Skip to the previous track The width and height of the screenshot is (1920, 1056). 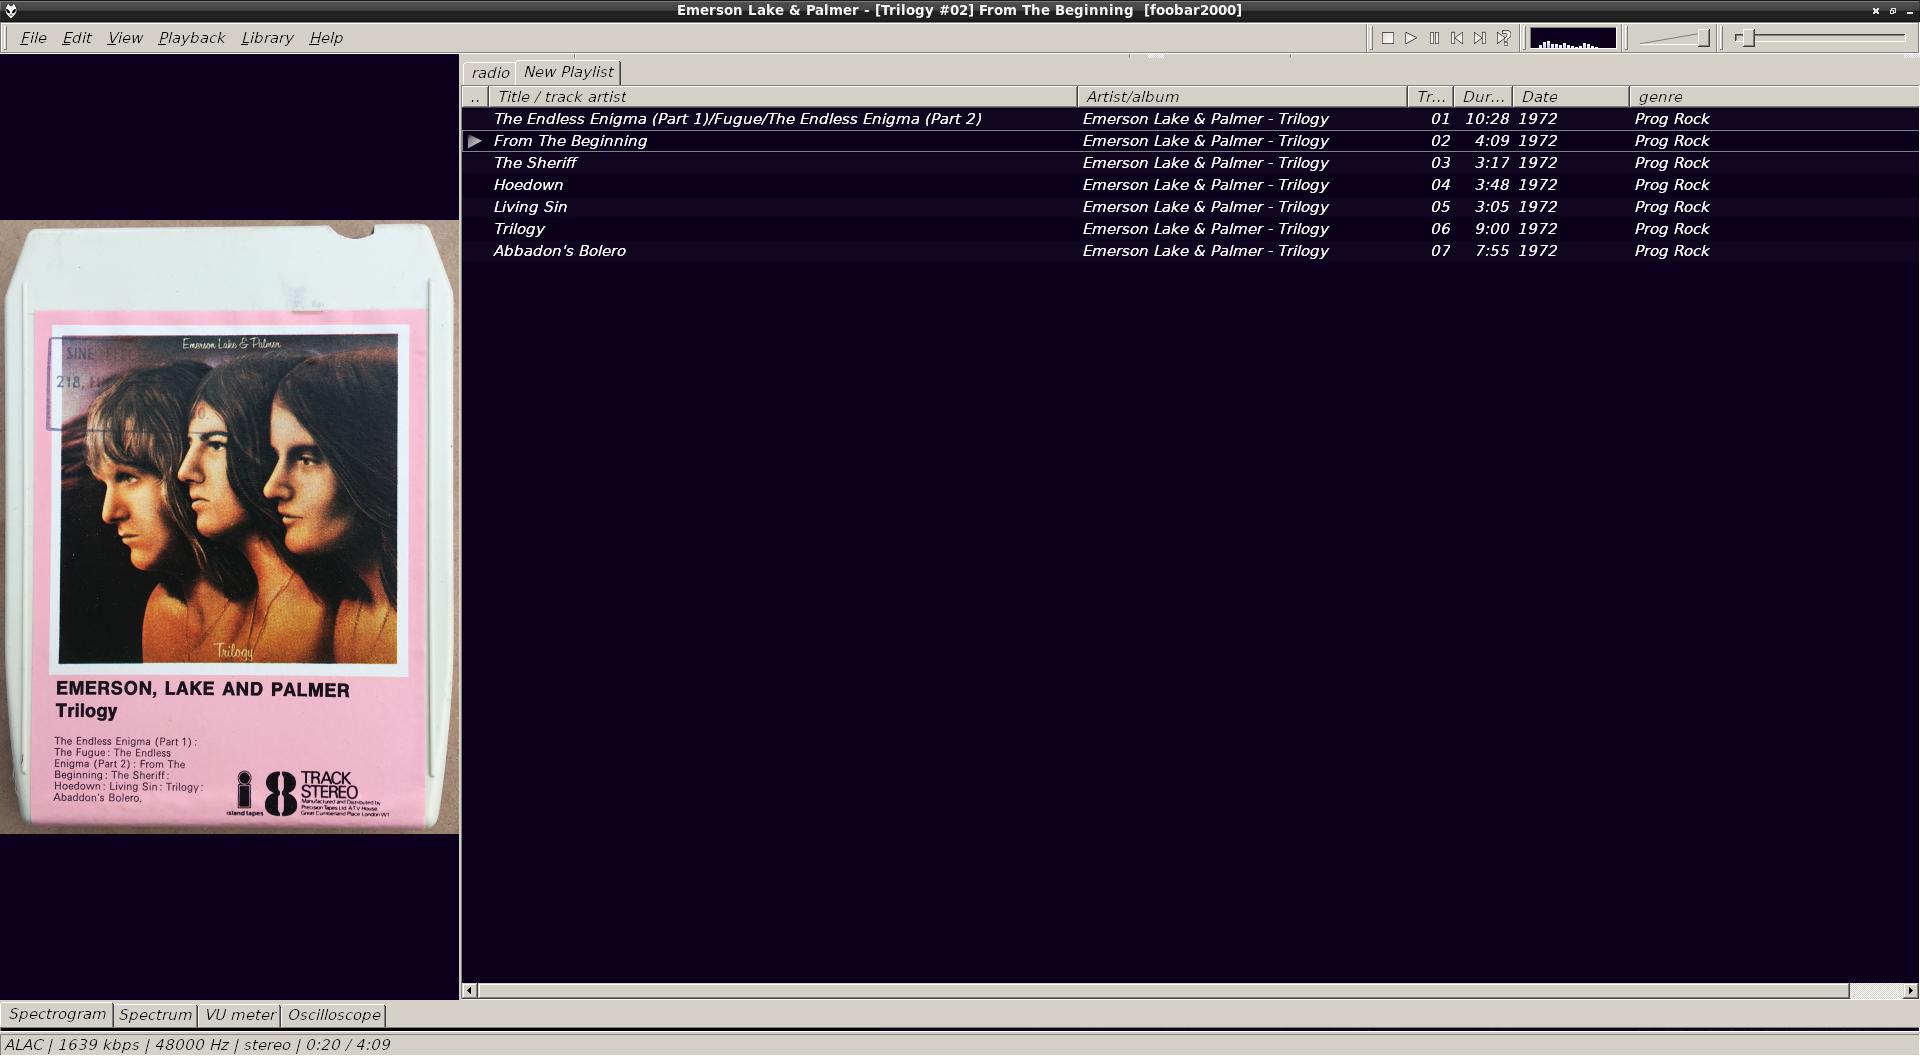1457,38
